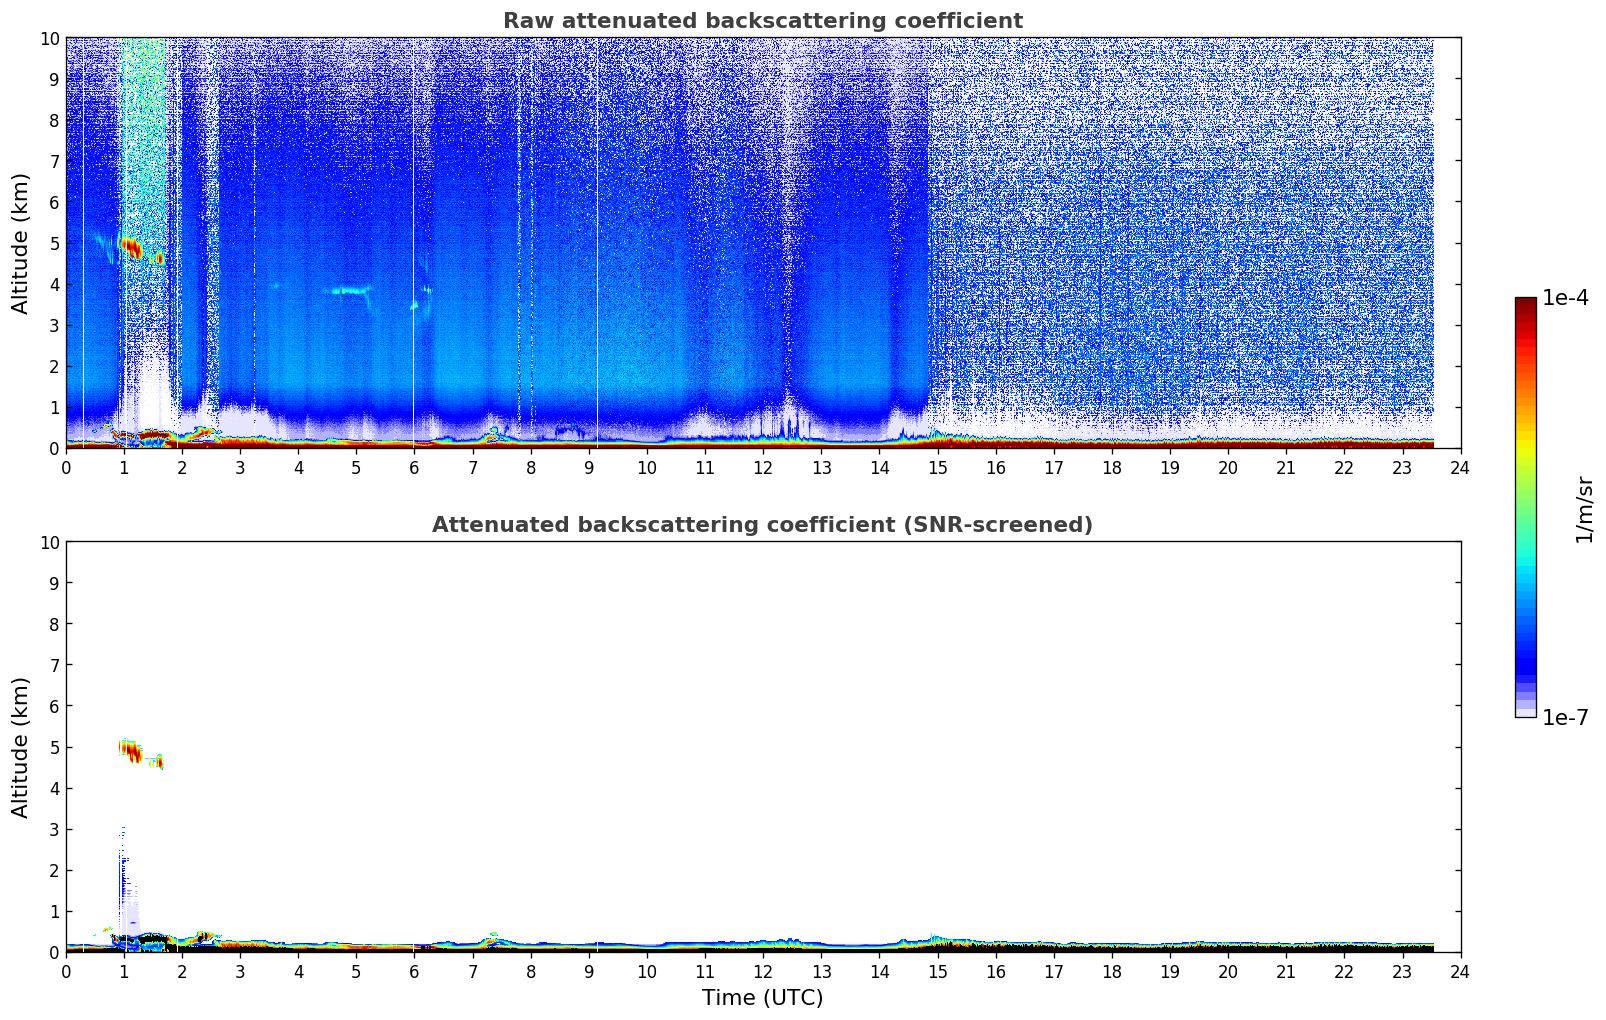
Task: Click hour 12 tick on bottom time axis
Action: (763, 971)
